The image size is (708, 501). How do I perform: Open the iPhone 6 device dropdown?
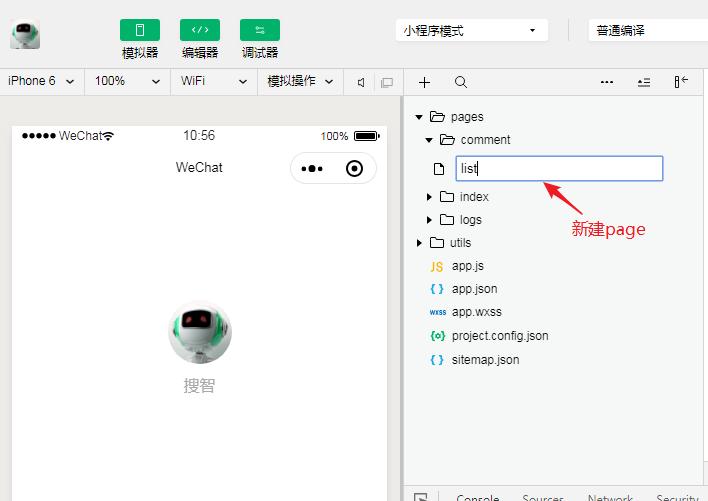point(42,82)
